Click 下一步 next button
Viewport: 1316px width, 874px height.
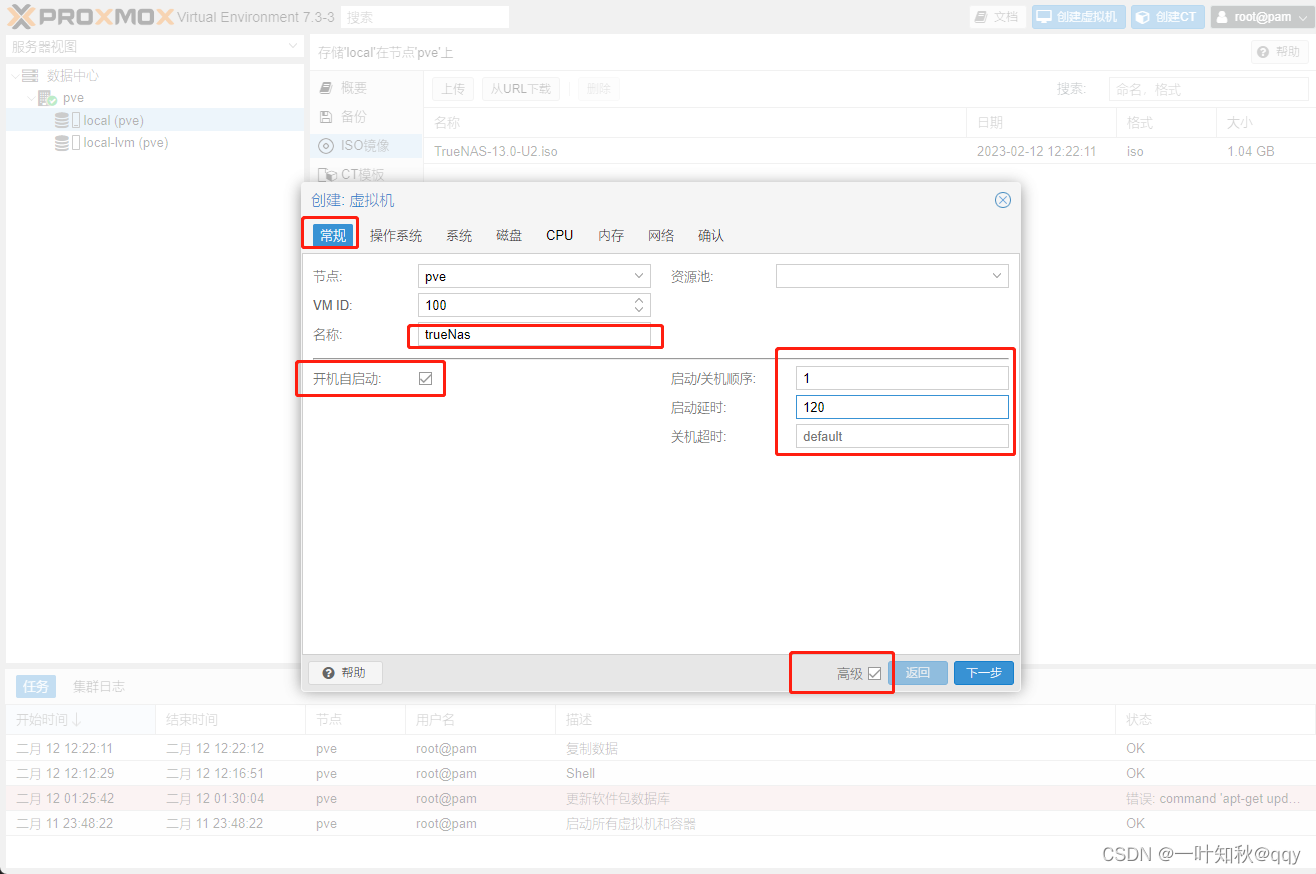point(984,673)
